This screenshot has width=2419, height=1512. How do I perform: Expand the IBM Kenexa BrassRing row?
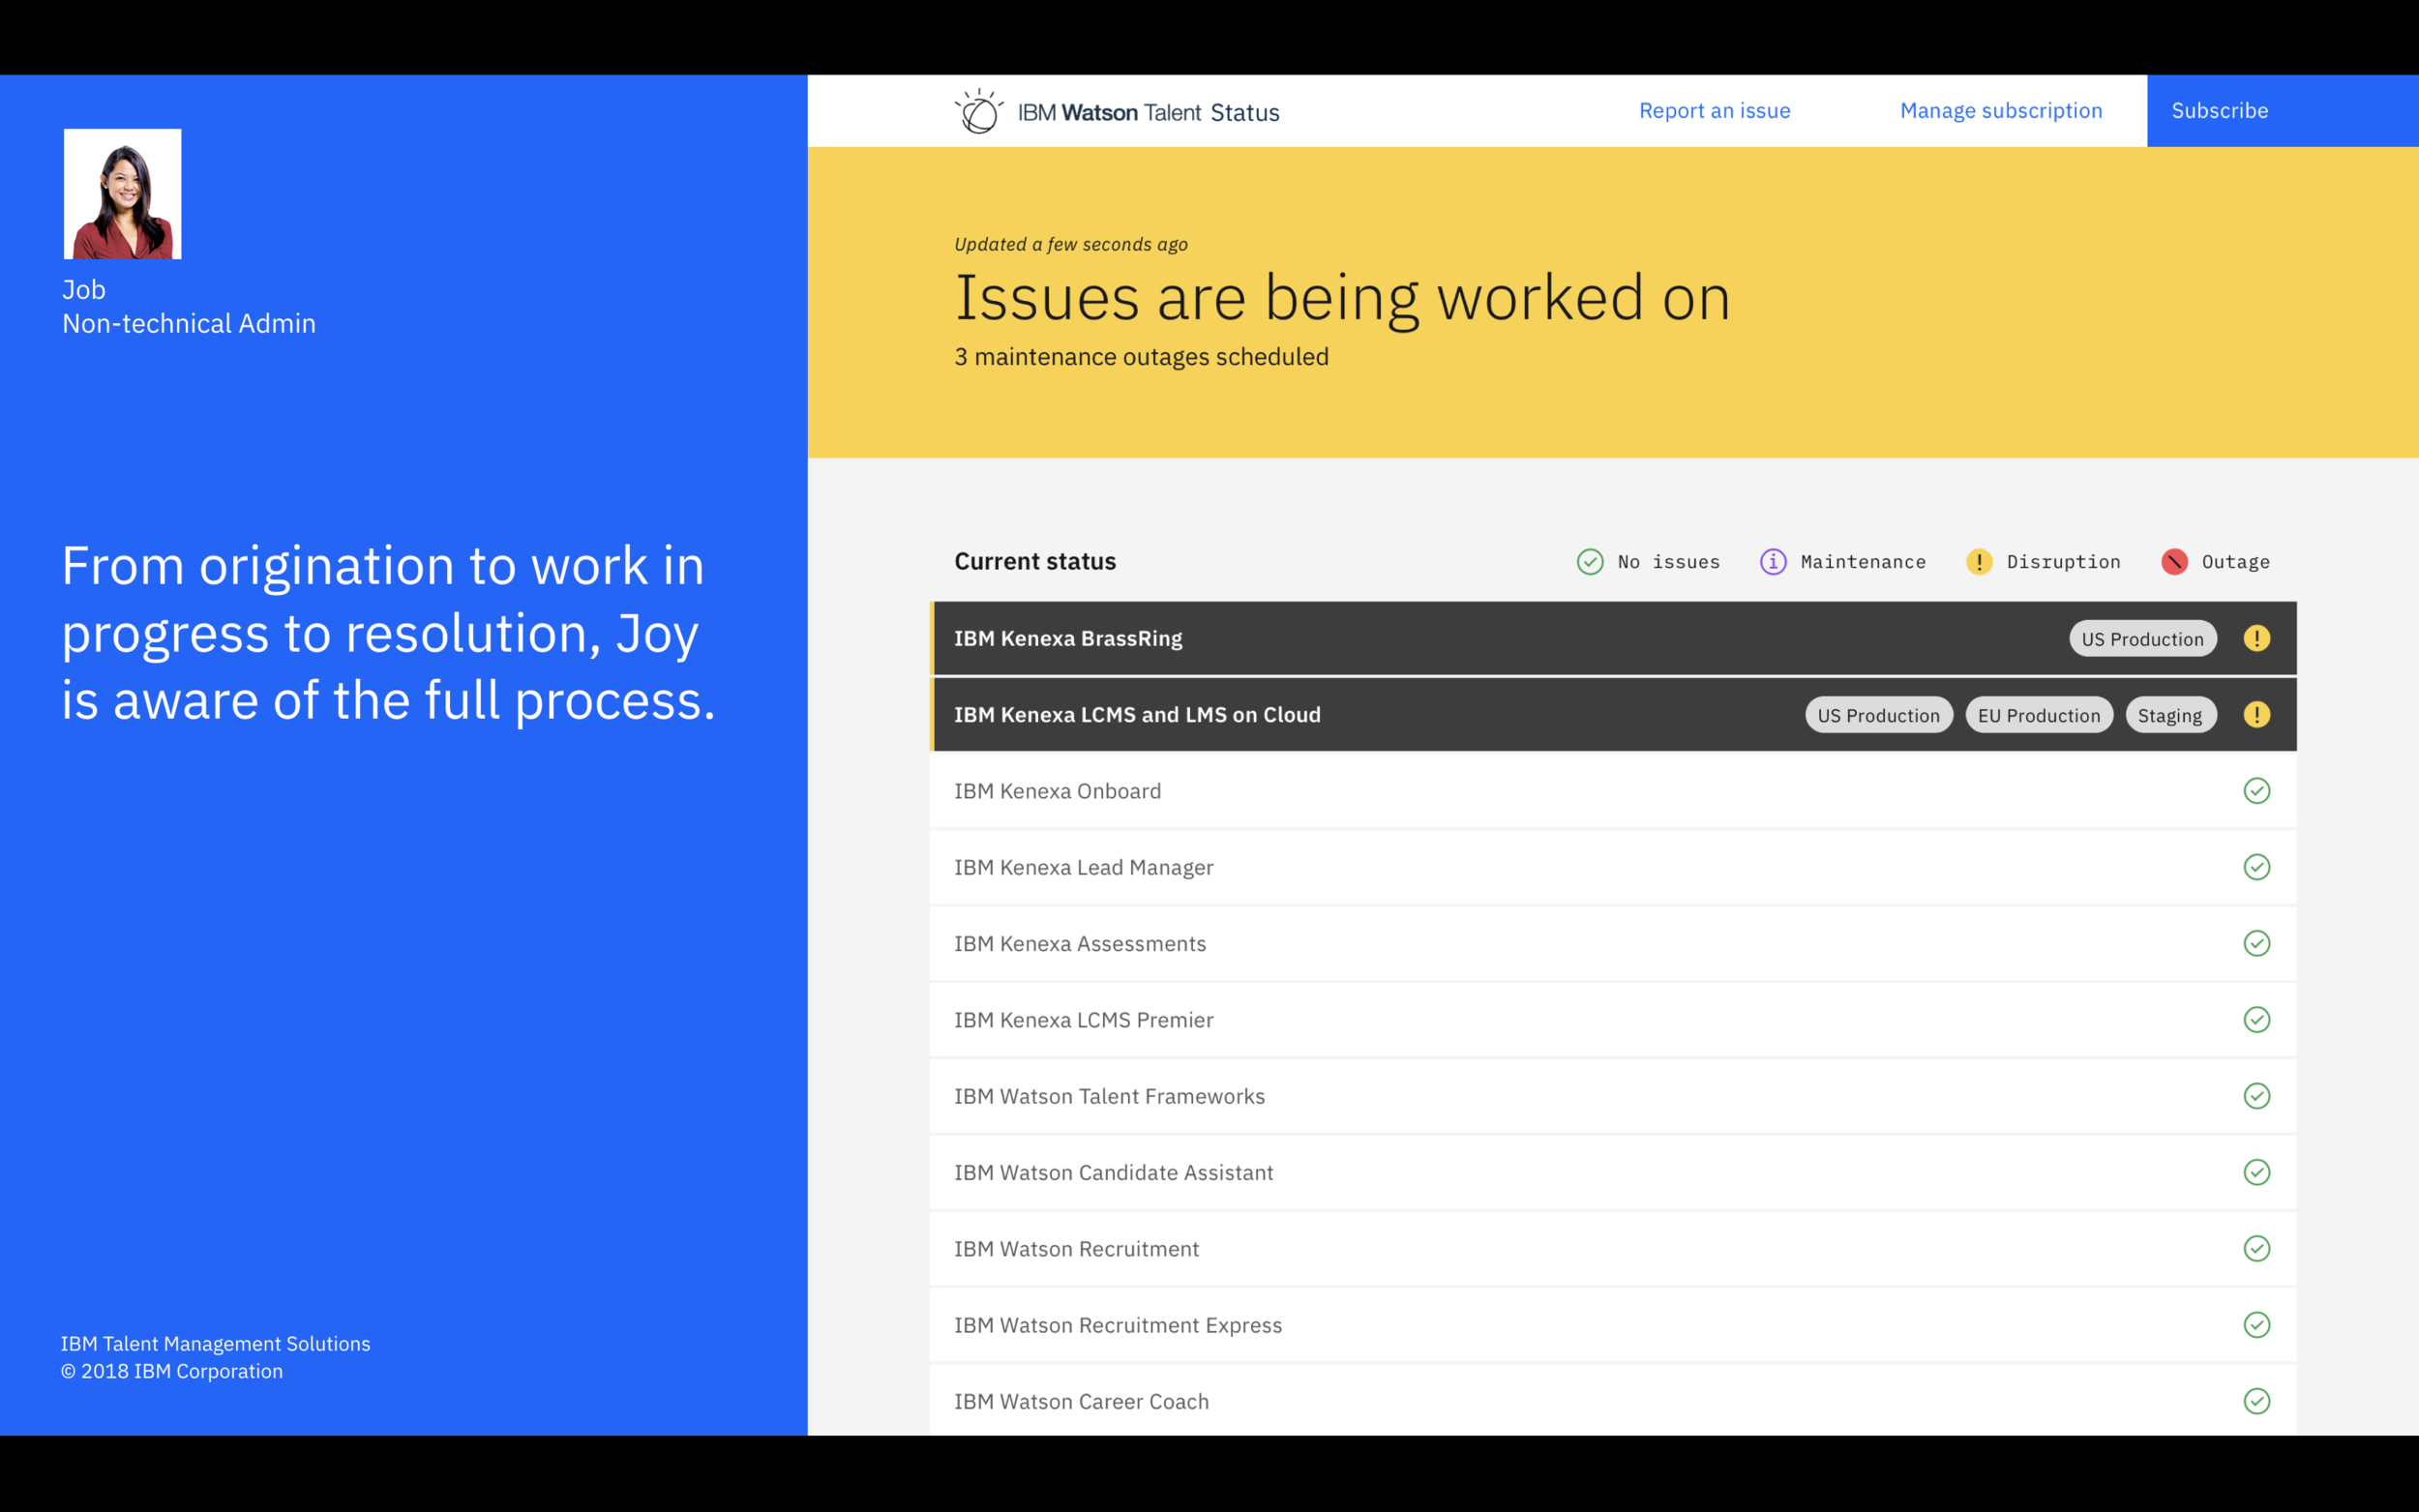1613,638
